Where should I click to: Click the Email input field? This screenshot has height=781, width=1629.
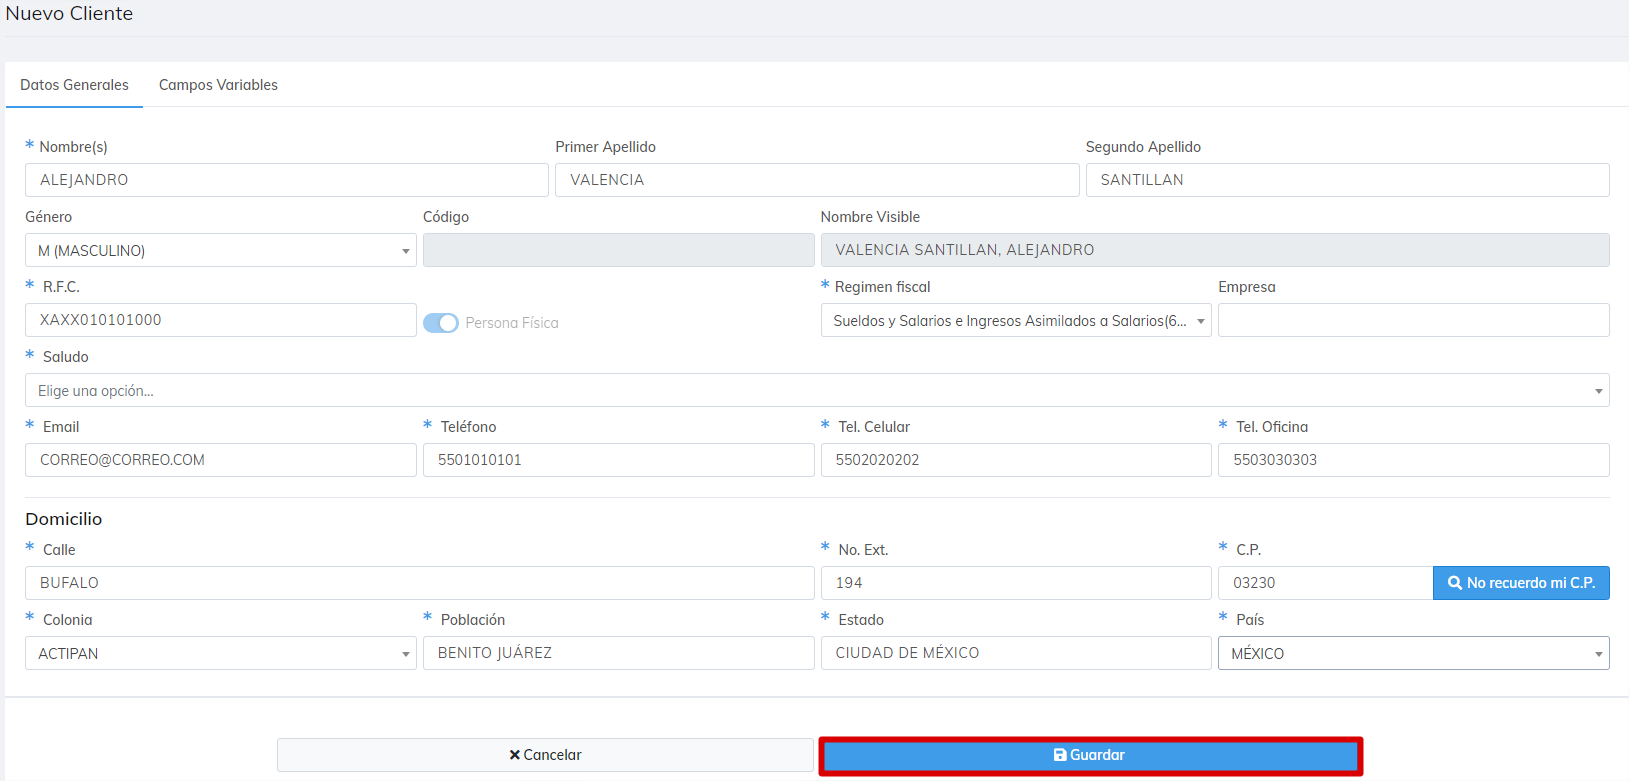pyautogui.click(x=220, y=460)
